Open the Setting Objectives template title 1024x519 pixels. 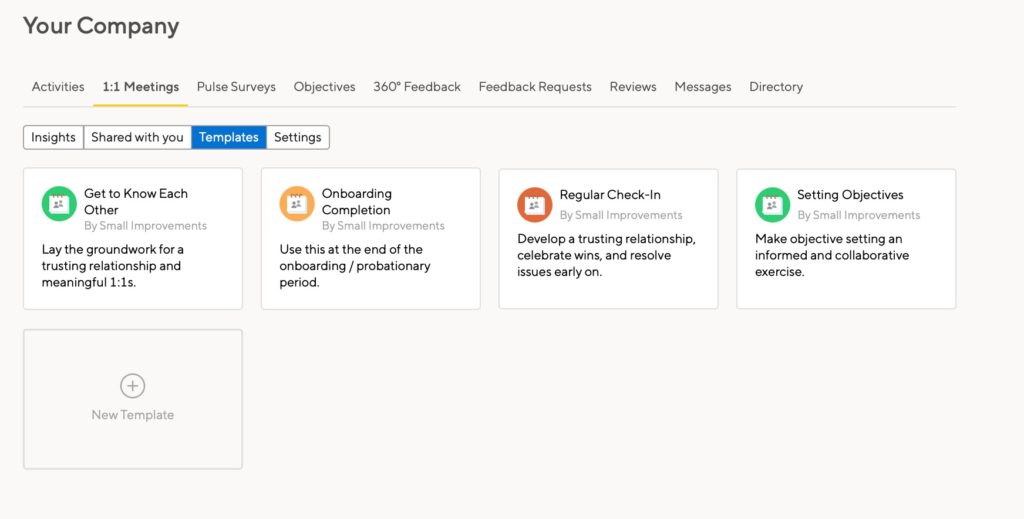click(850, 195)
